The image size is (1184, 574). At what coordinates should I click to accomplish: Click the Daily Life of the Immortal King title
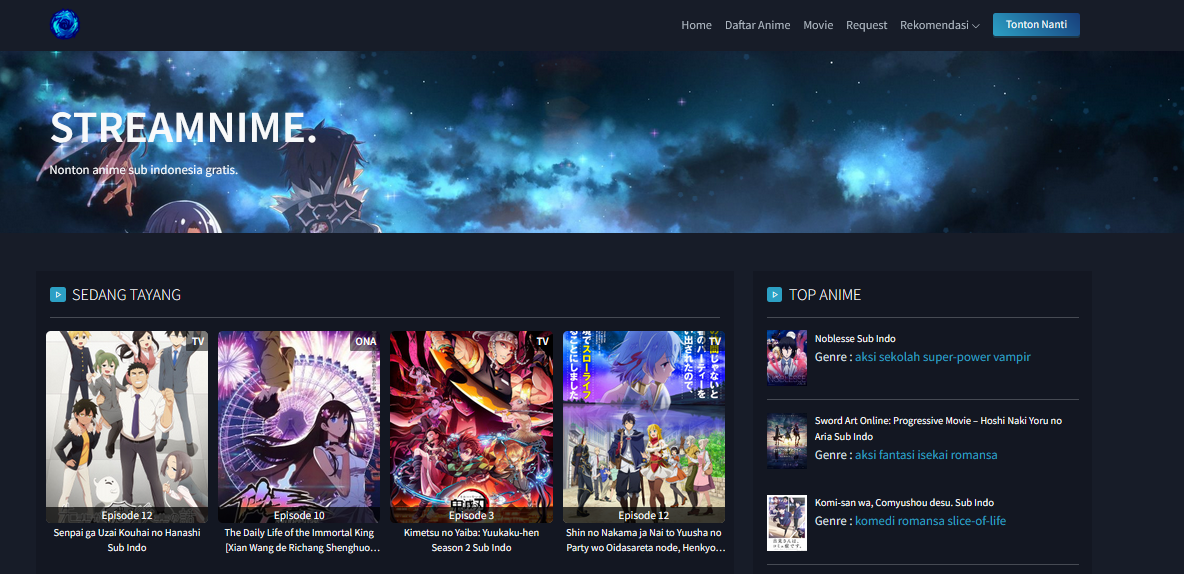300,540
